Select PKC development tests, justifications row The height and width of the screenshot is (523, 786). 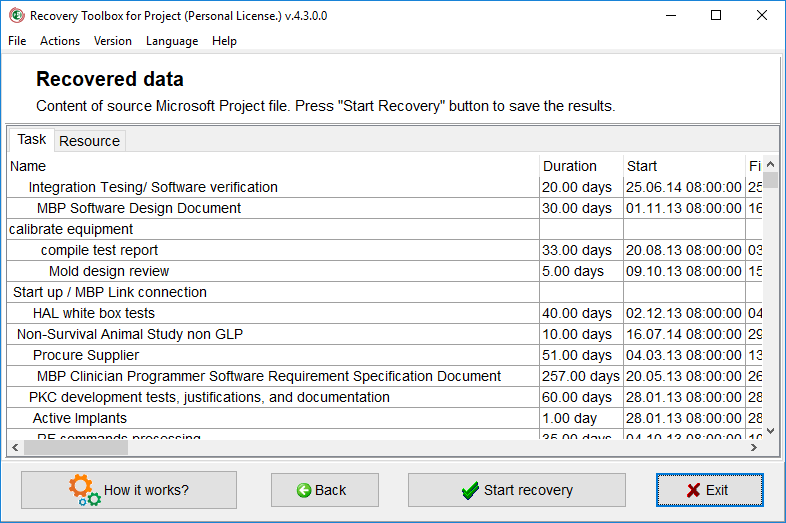[384, 398]
